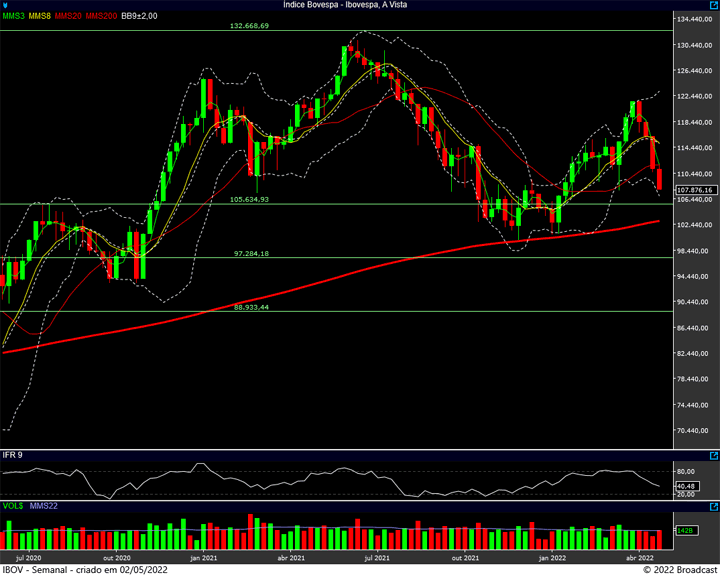
Task: Select the MMS22 volume average label
Action: (x=43, y=507)
